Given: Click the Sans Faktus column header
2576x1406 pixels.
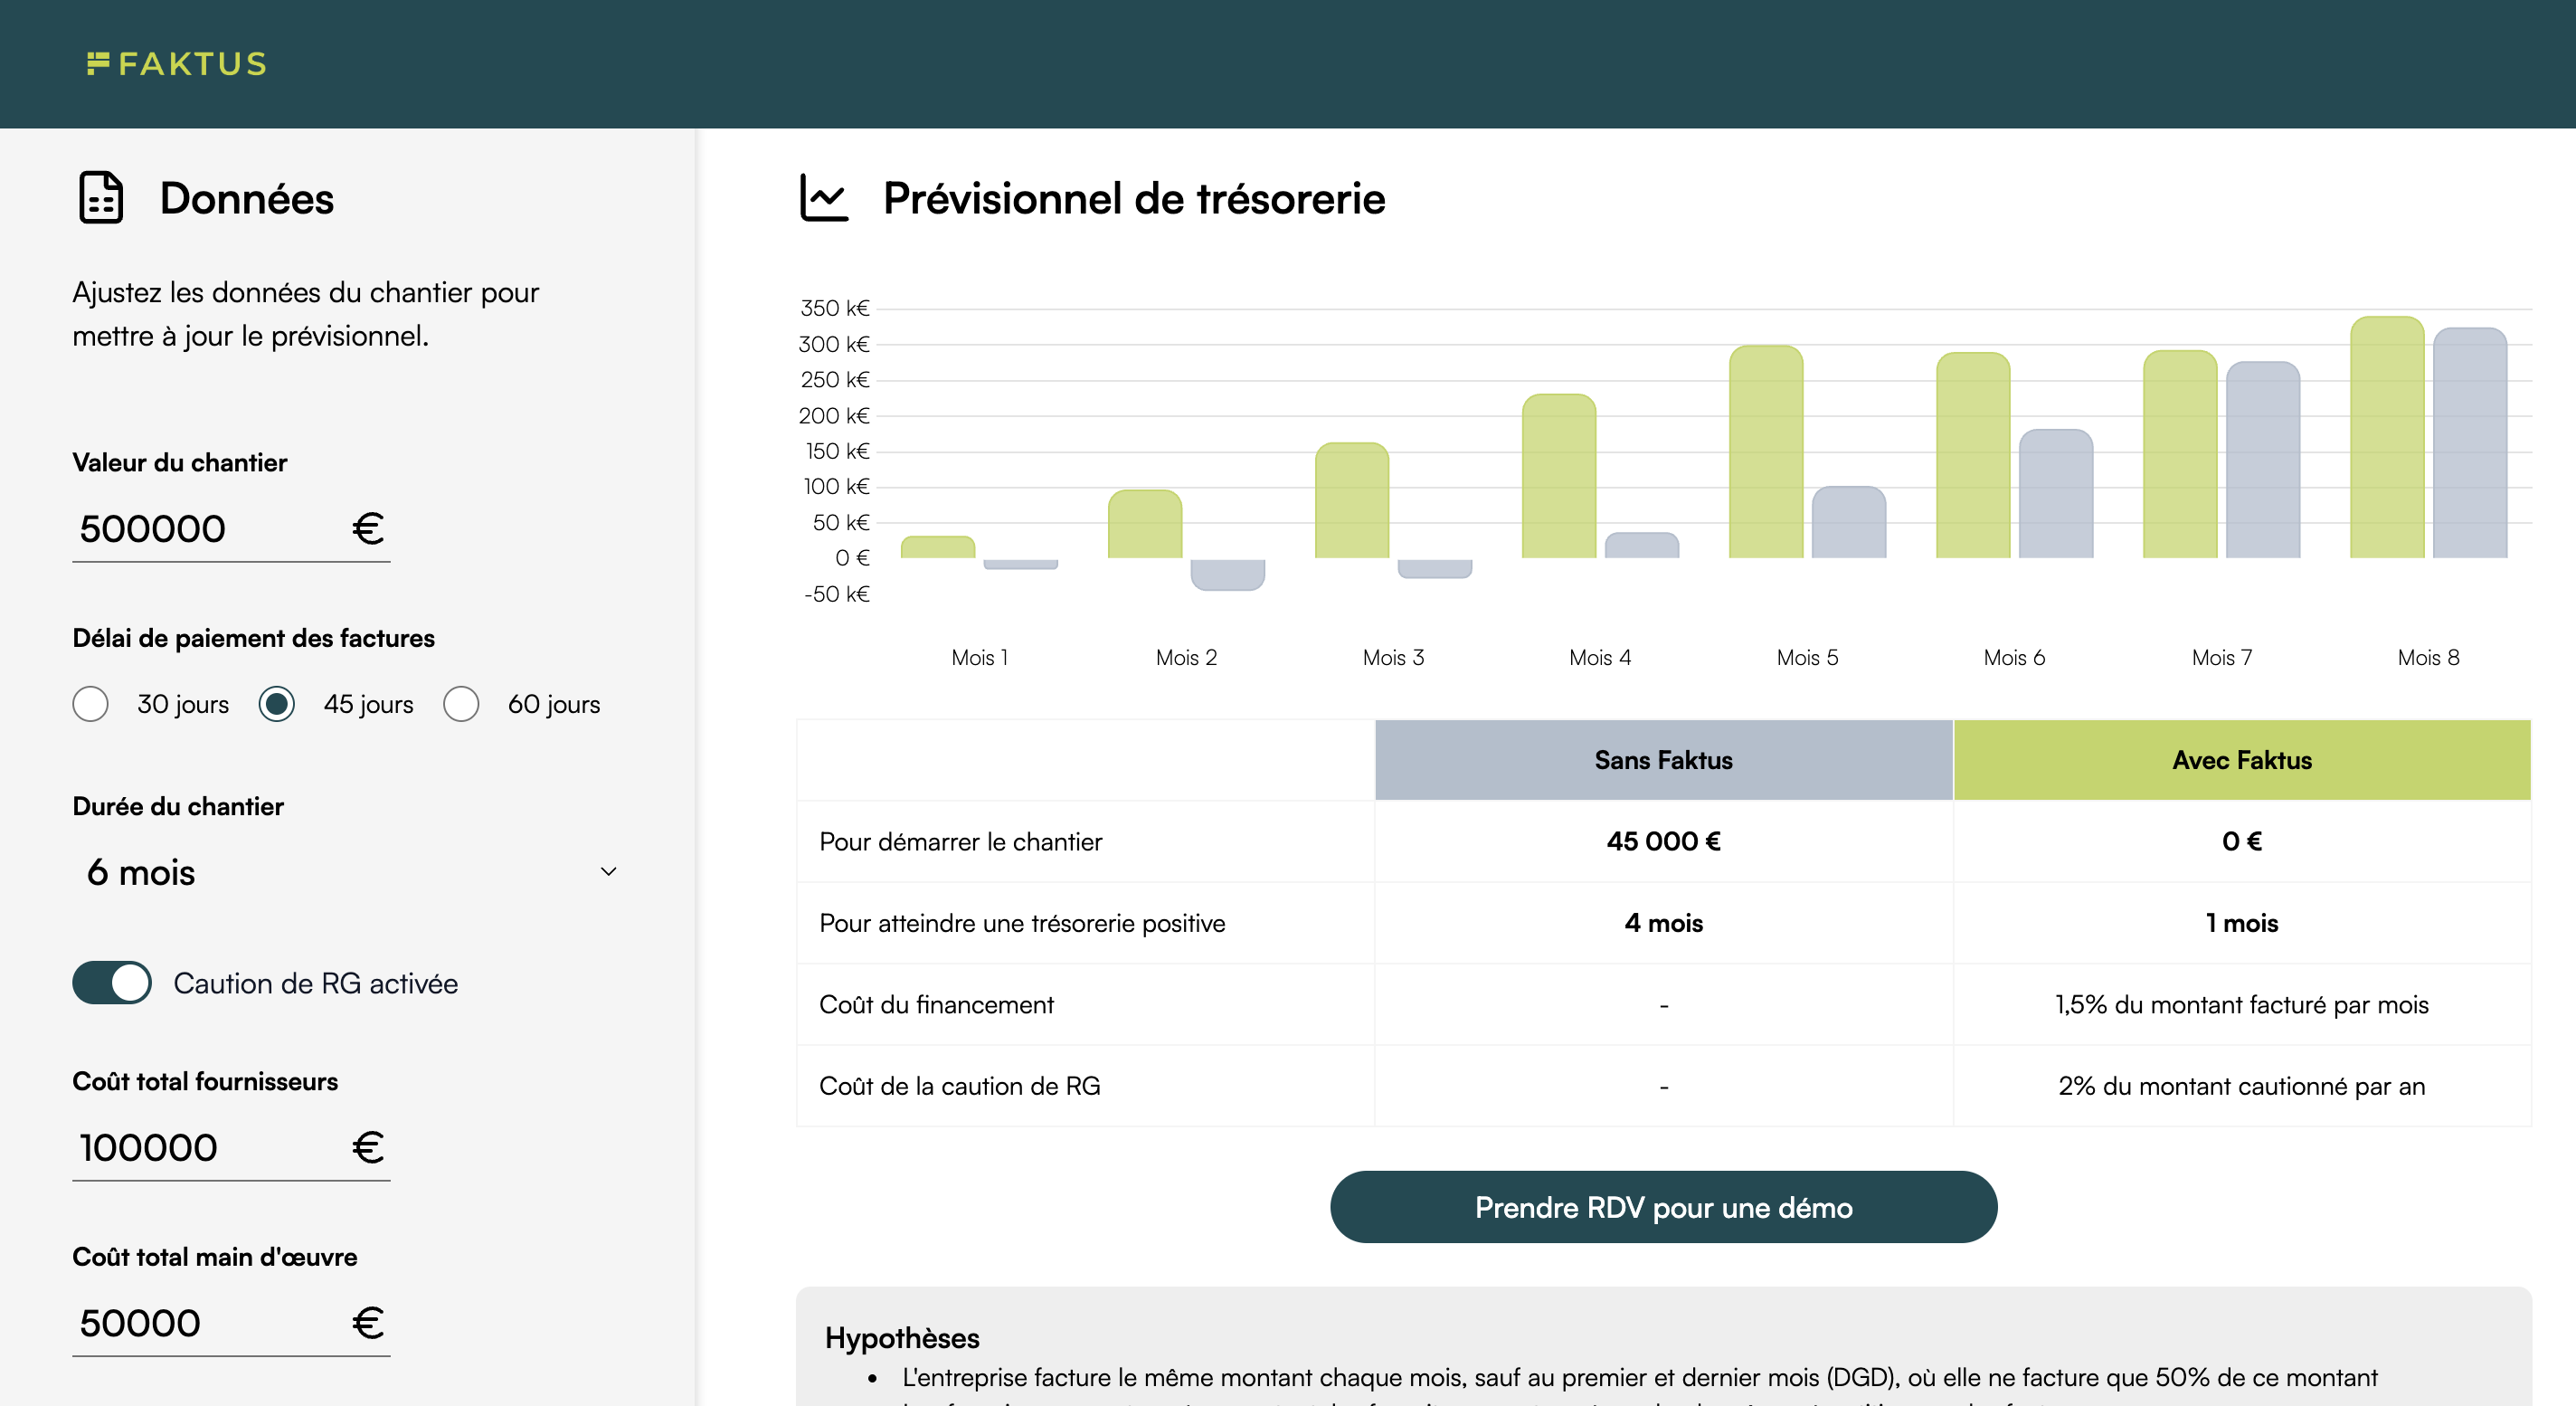Looking at the screenshot, I should click(x=1663, y=760).
